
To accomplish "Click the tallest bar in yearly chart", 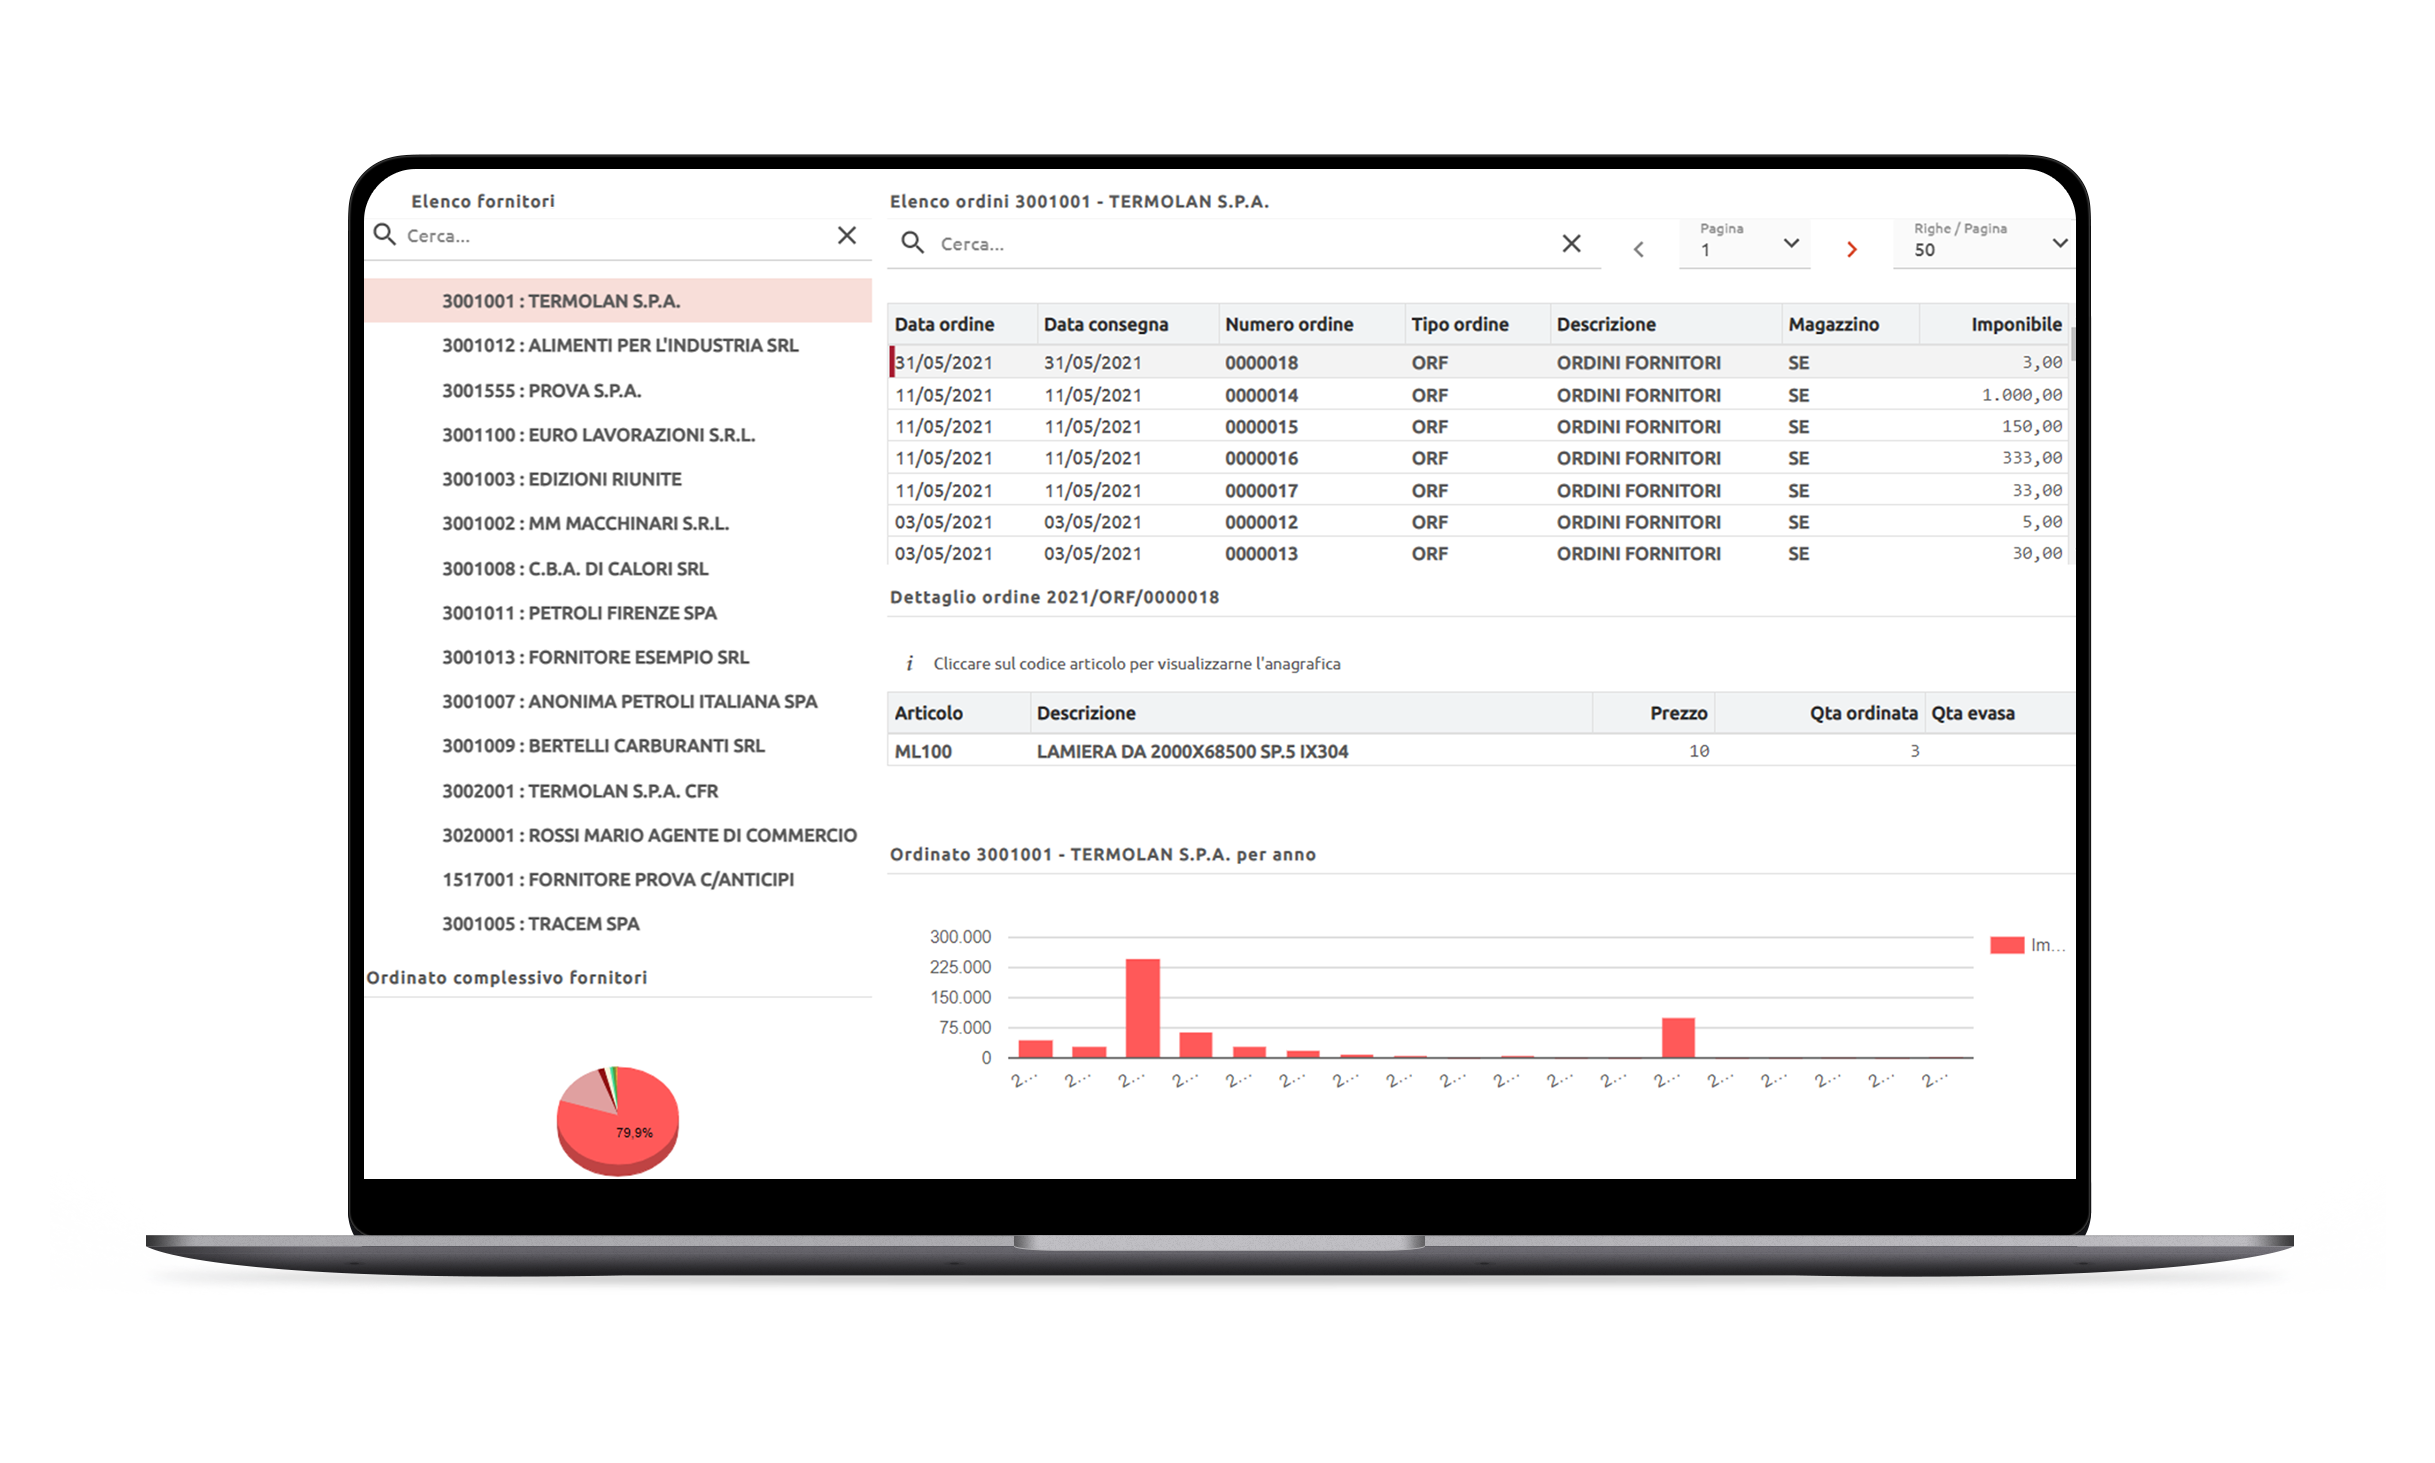I will 1142,1008.
